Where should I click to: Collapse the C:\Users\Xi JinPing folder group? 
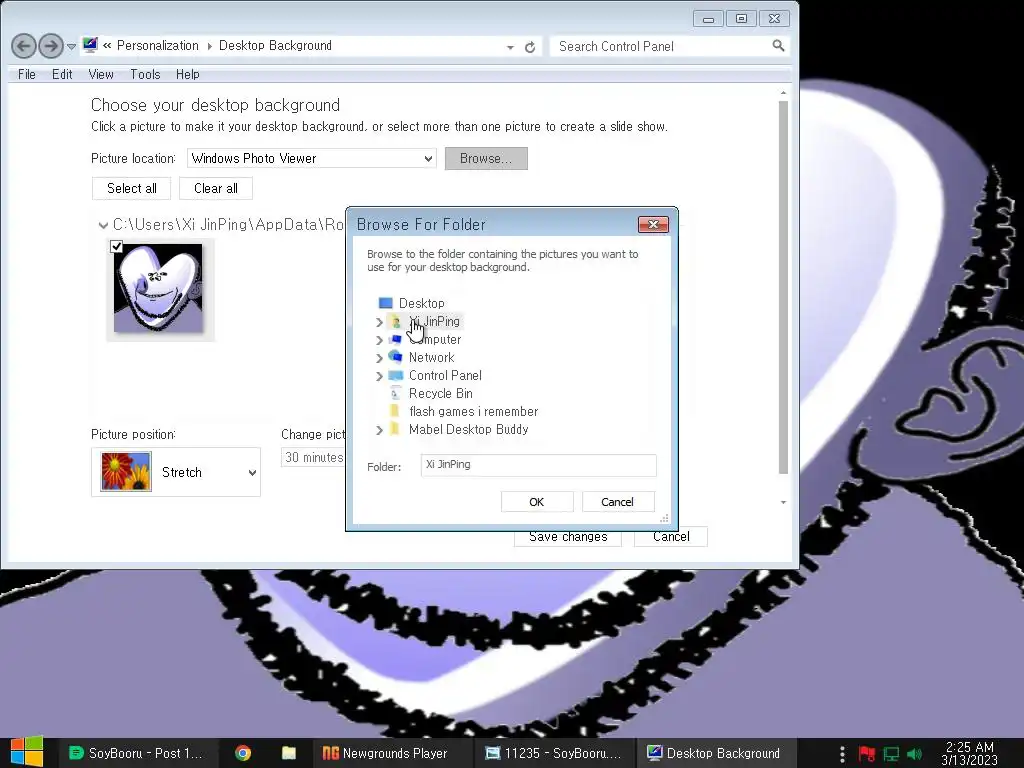tap(103, 225)
